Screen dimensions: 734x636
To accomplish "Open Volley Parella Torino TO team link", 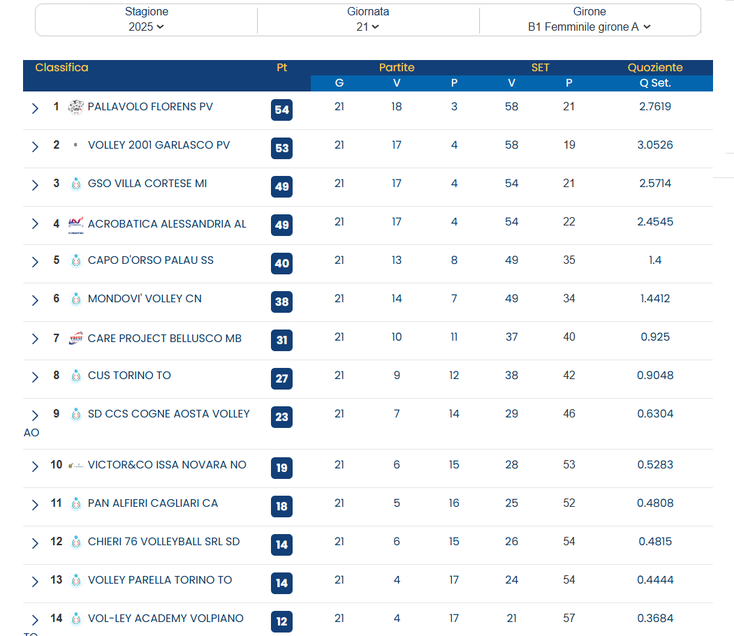I will point(160,580).
